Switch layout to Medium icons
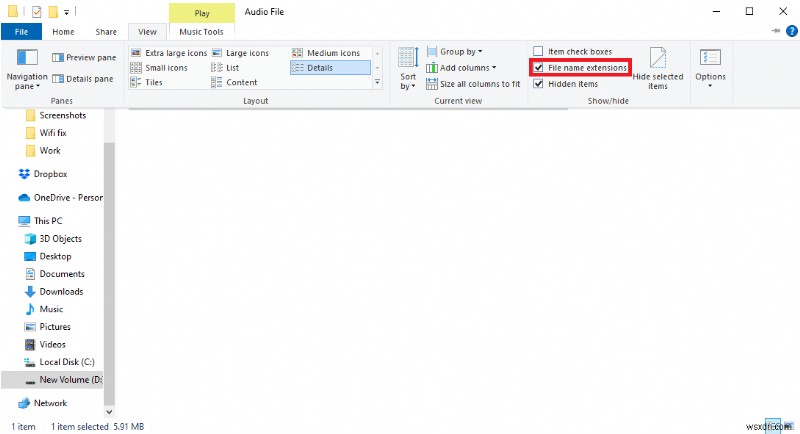Screen dimensions: 800x434 click(326, 53)
